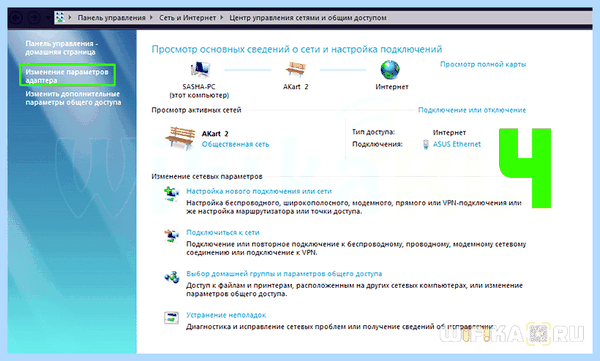The height and width of the screenshot is (361, 600).
Task: Click the Тип доступа: label
Action: click(373, 132)
